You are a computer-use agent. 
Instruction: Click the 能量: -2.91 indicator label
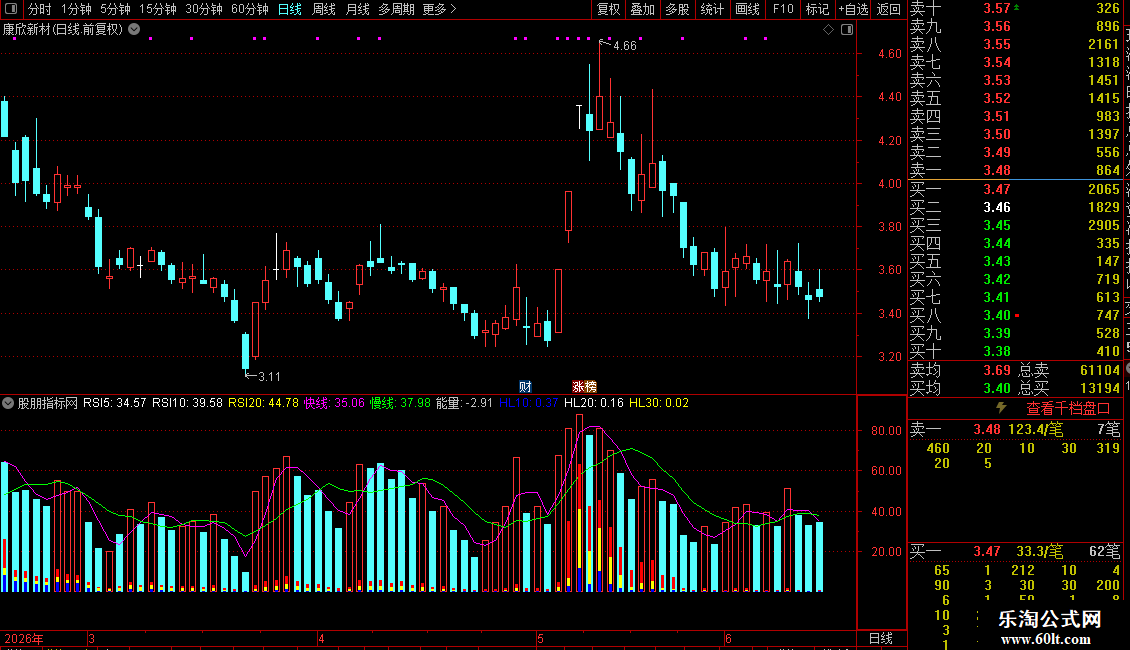464,403
